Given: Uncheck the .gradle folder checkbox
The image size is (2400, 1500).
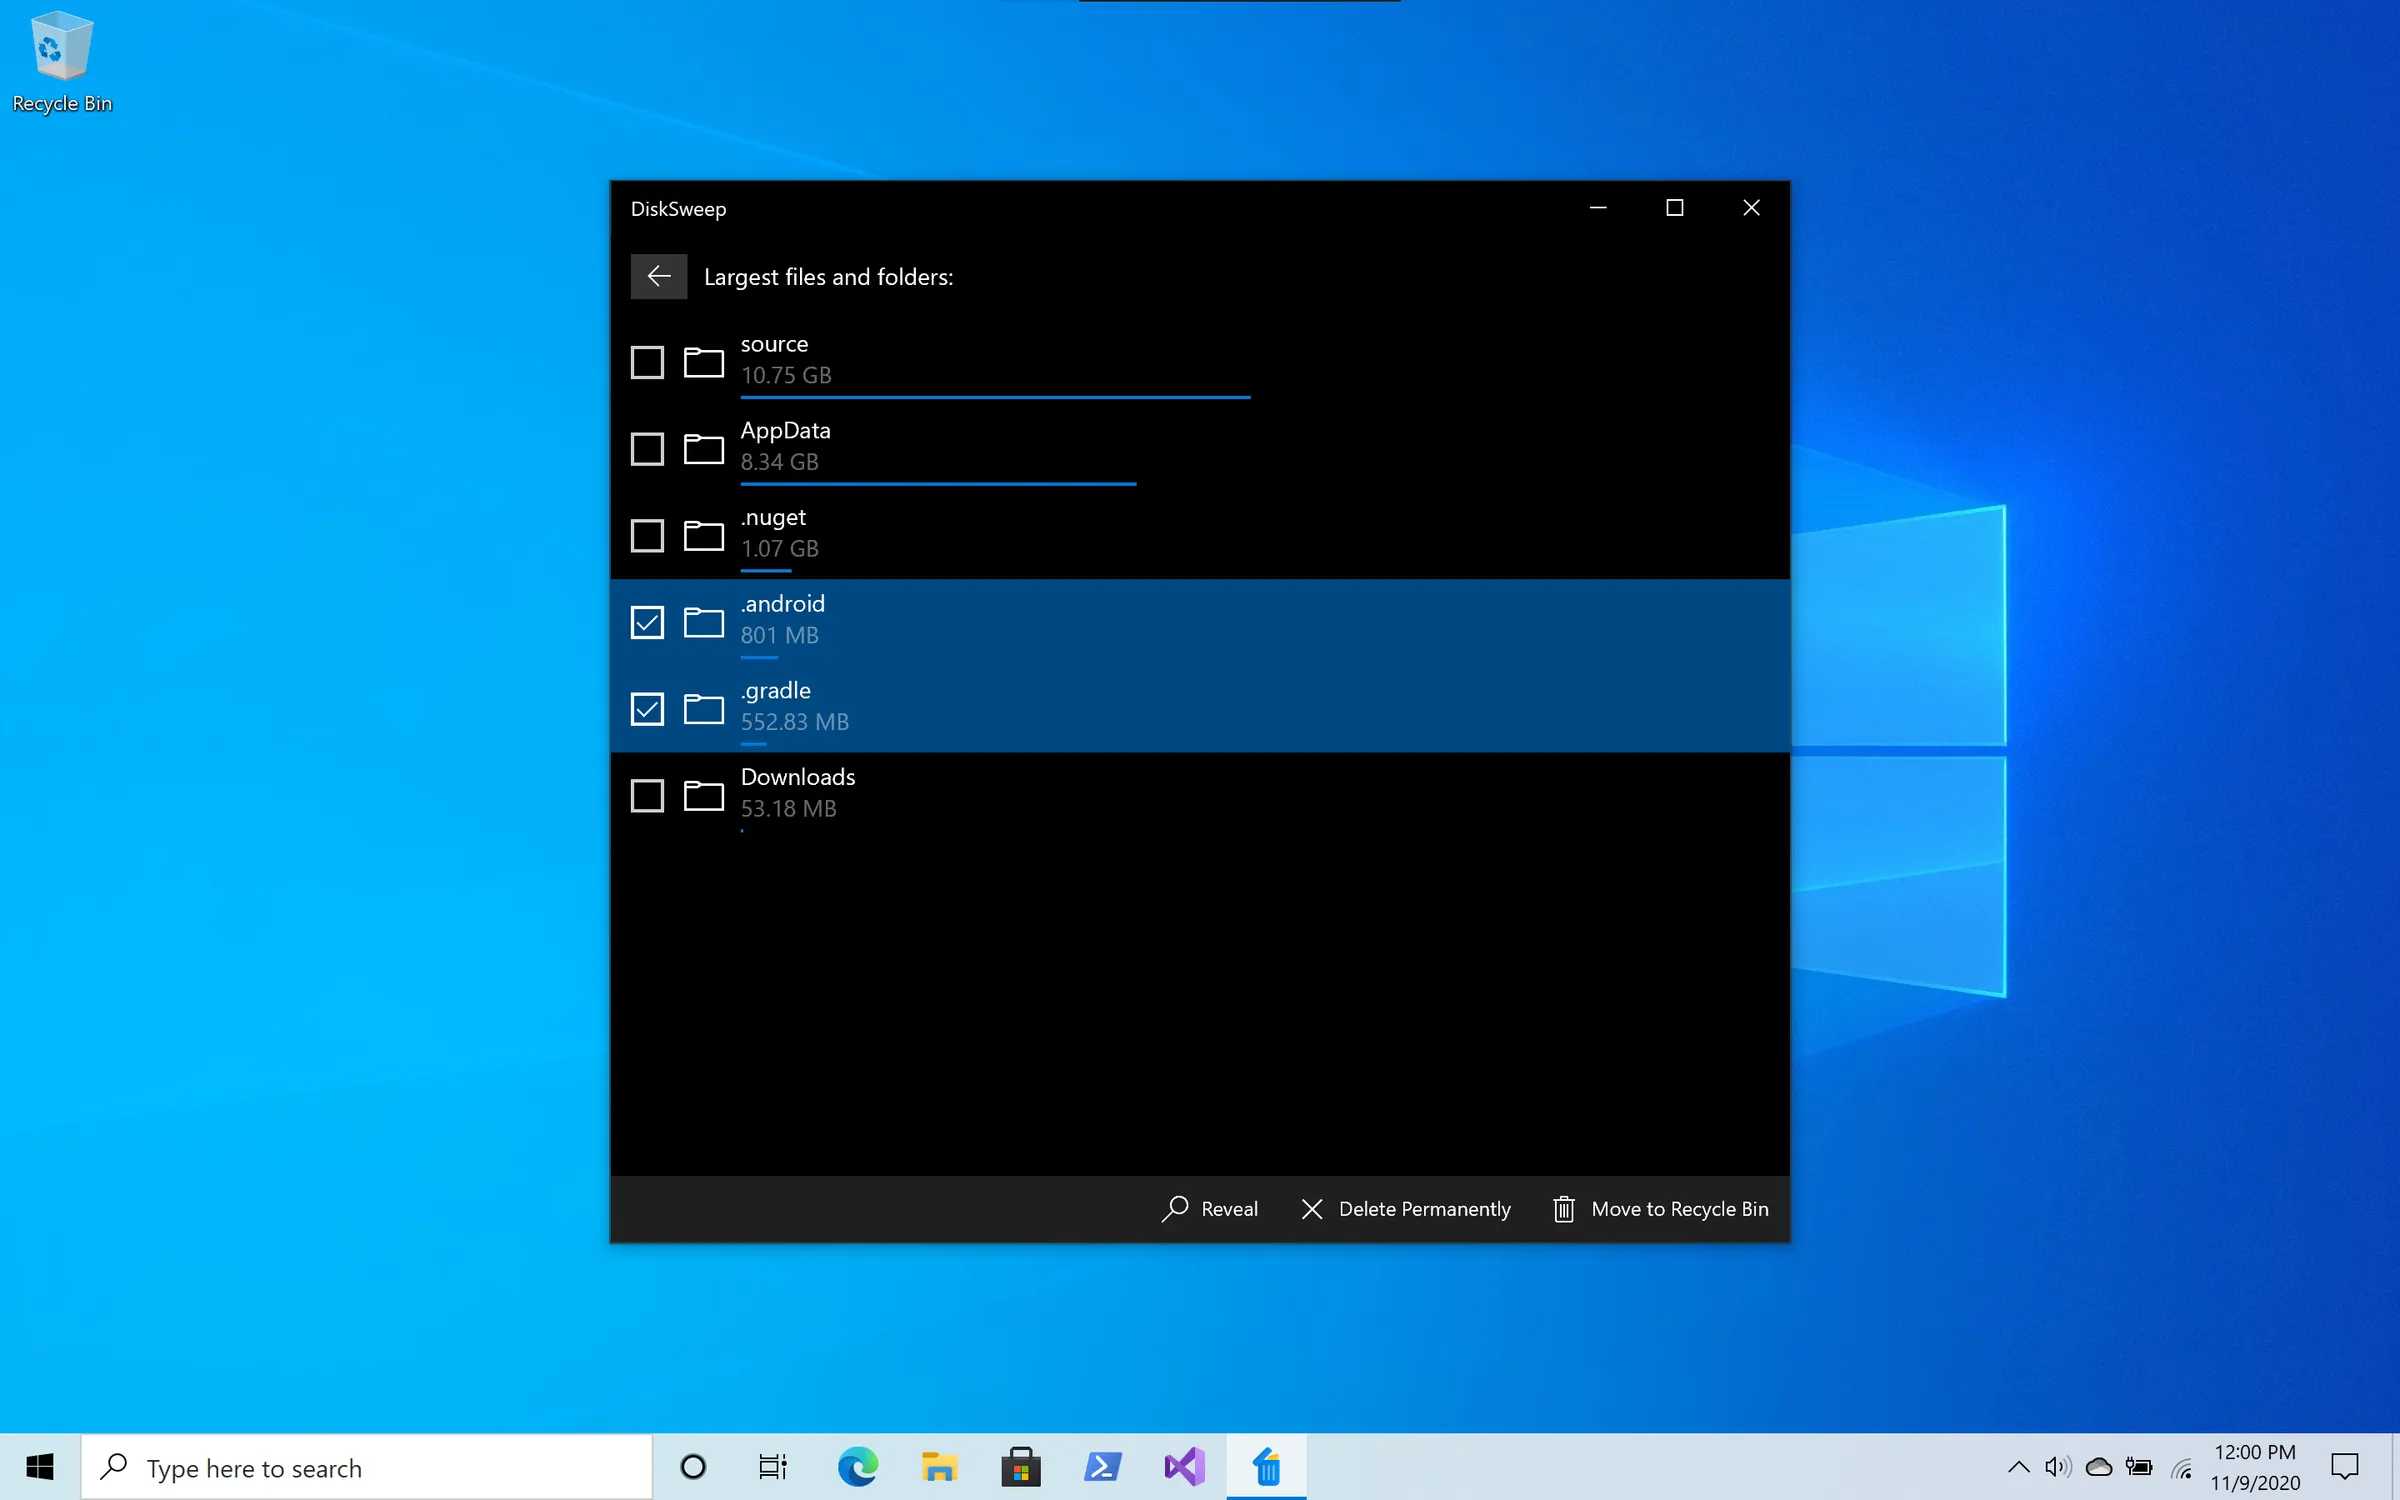Looking at the screenshot, I should pos(647,709).
